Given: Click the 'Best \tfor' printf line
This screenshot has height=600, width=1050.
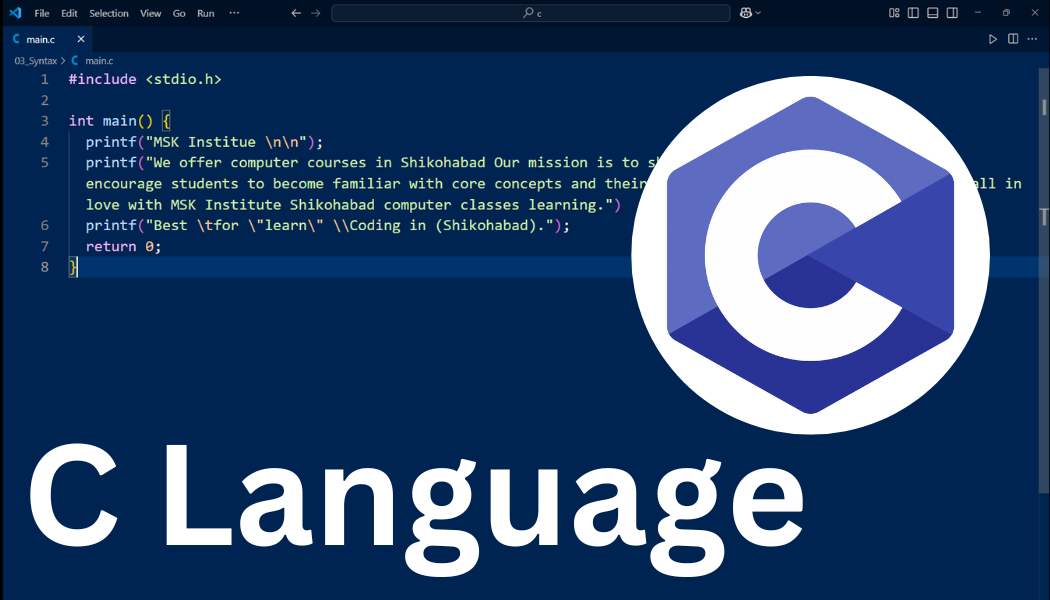Looking at the screenshot, I should click(327, 226).
